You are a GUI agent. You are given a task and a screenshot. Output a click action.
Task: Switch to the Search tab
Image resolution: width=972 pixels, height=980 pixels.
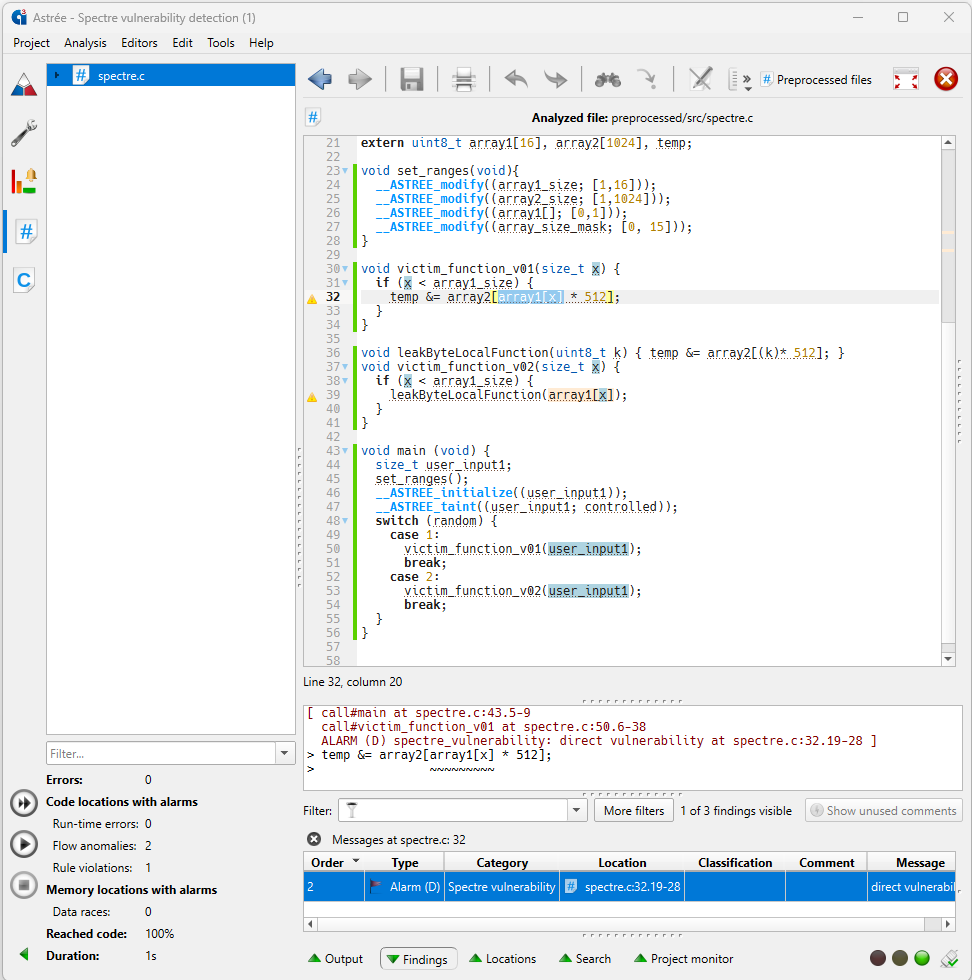[584, 959]
